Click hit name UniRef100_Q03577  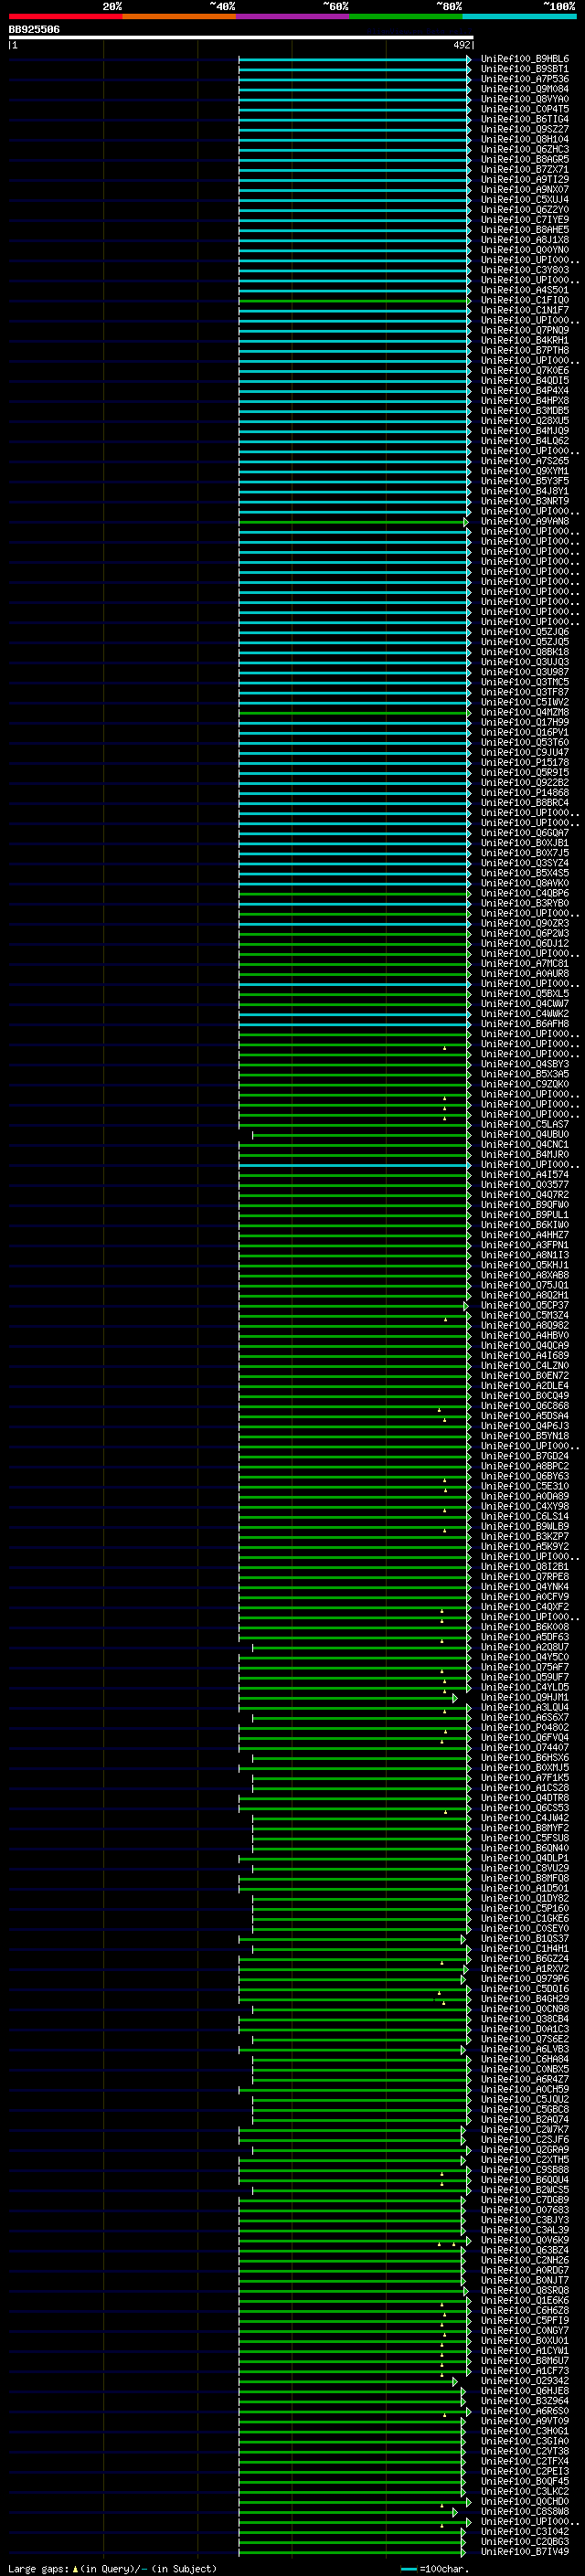click(524, 1184)
